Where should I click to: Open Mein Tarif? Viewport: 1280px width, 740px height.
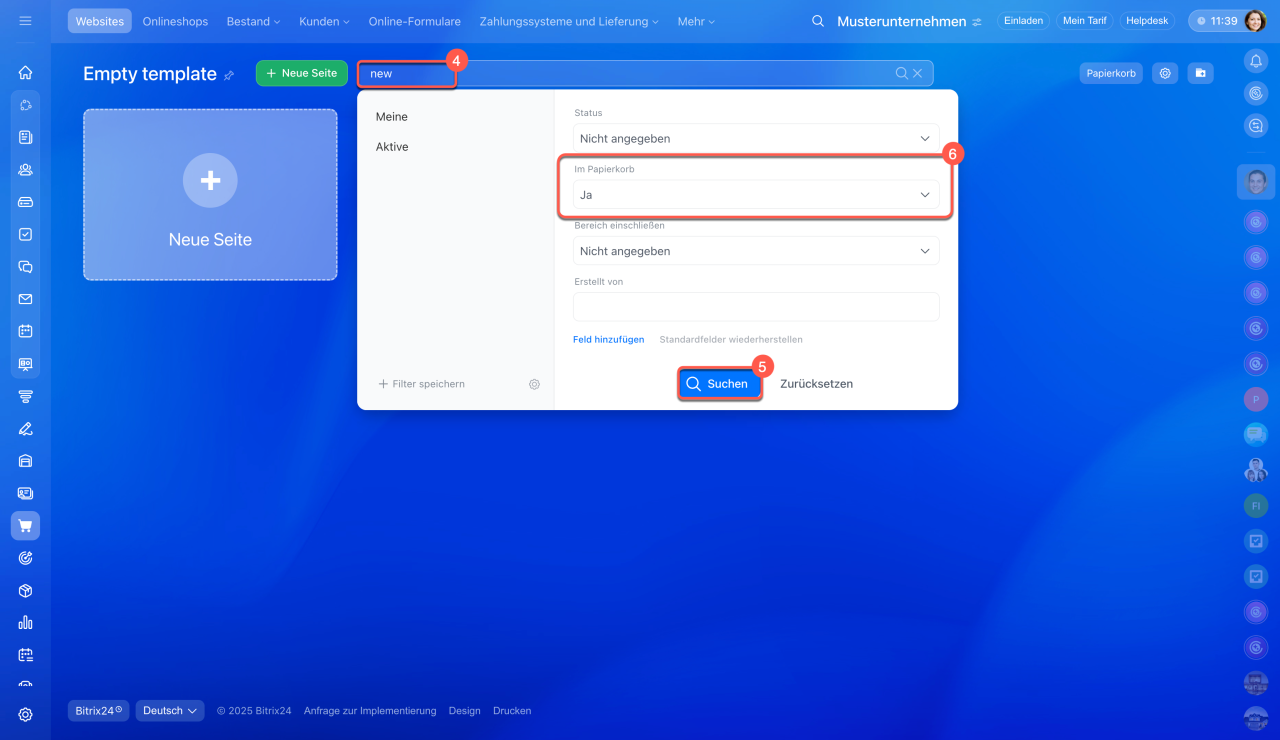(1084, 21)
